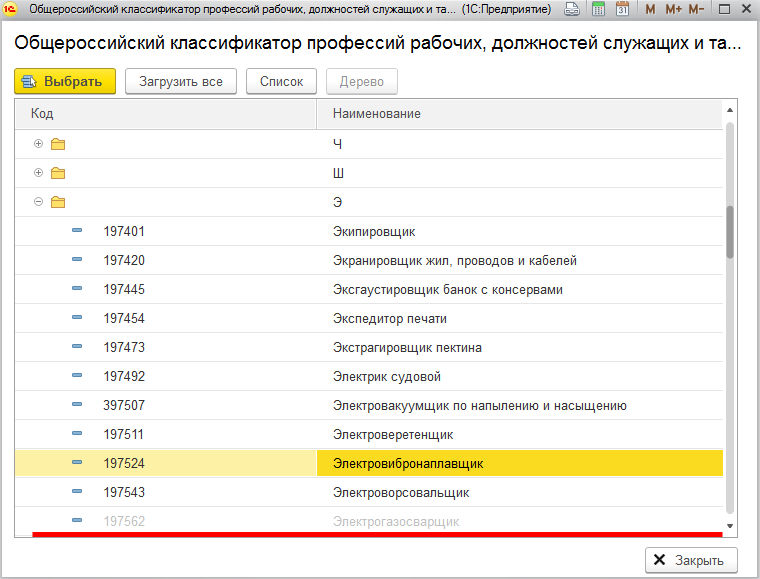Click the Загрузить все button
This screenshot has width=760, height=579.
(181, 82)
